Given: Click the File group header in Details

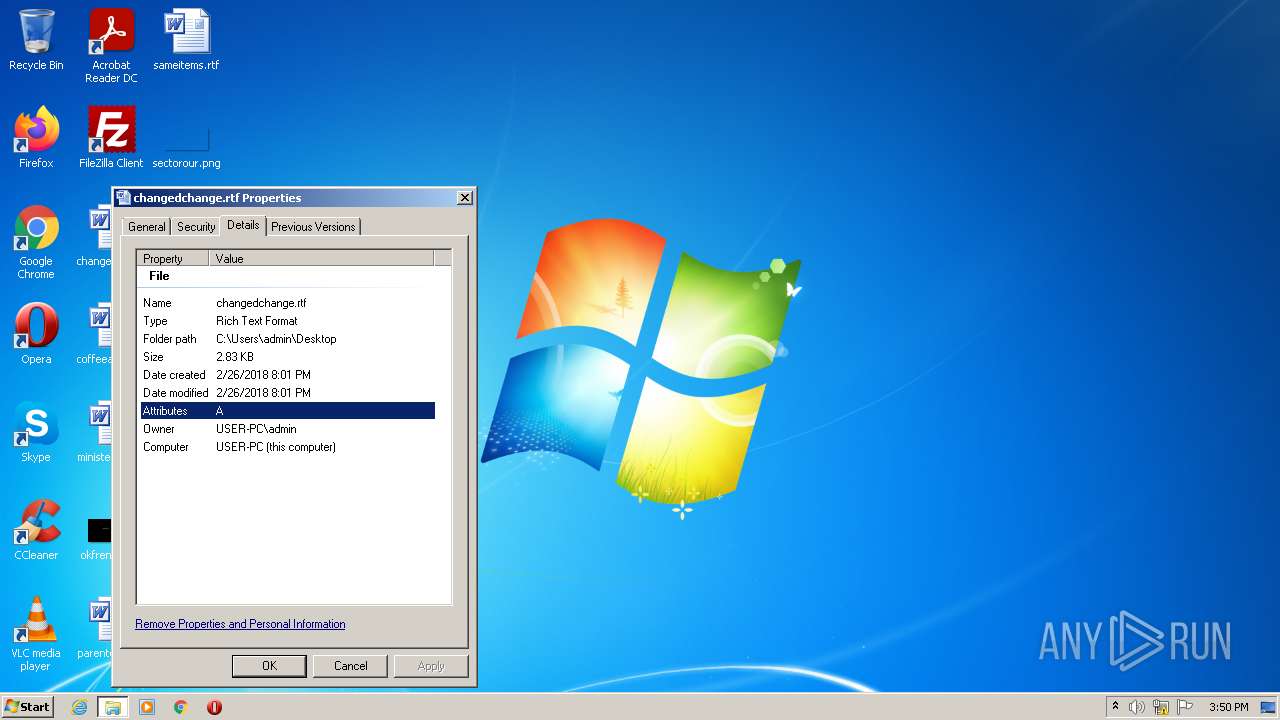Looking at the screenshot, I should (159, 276).
